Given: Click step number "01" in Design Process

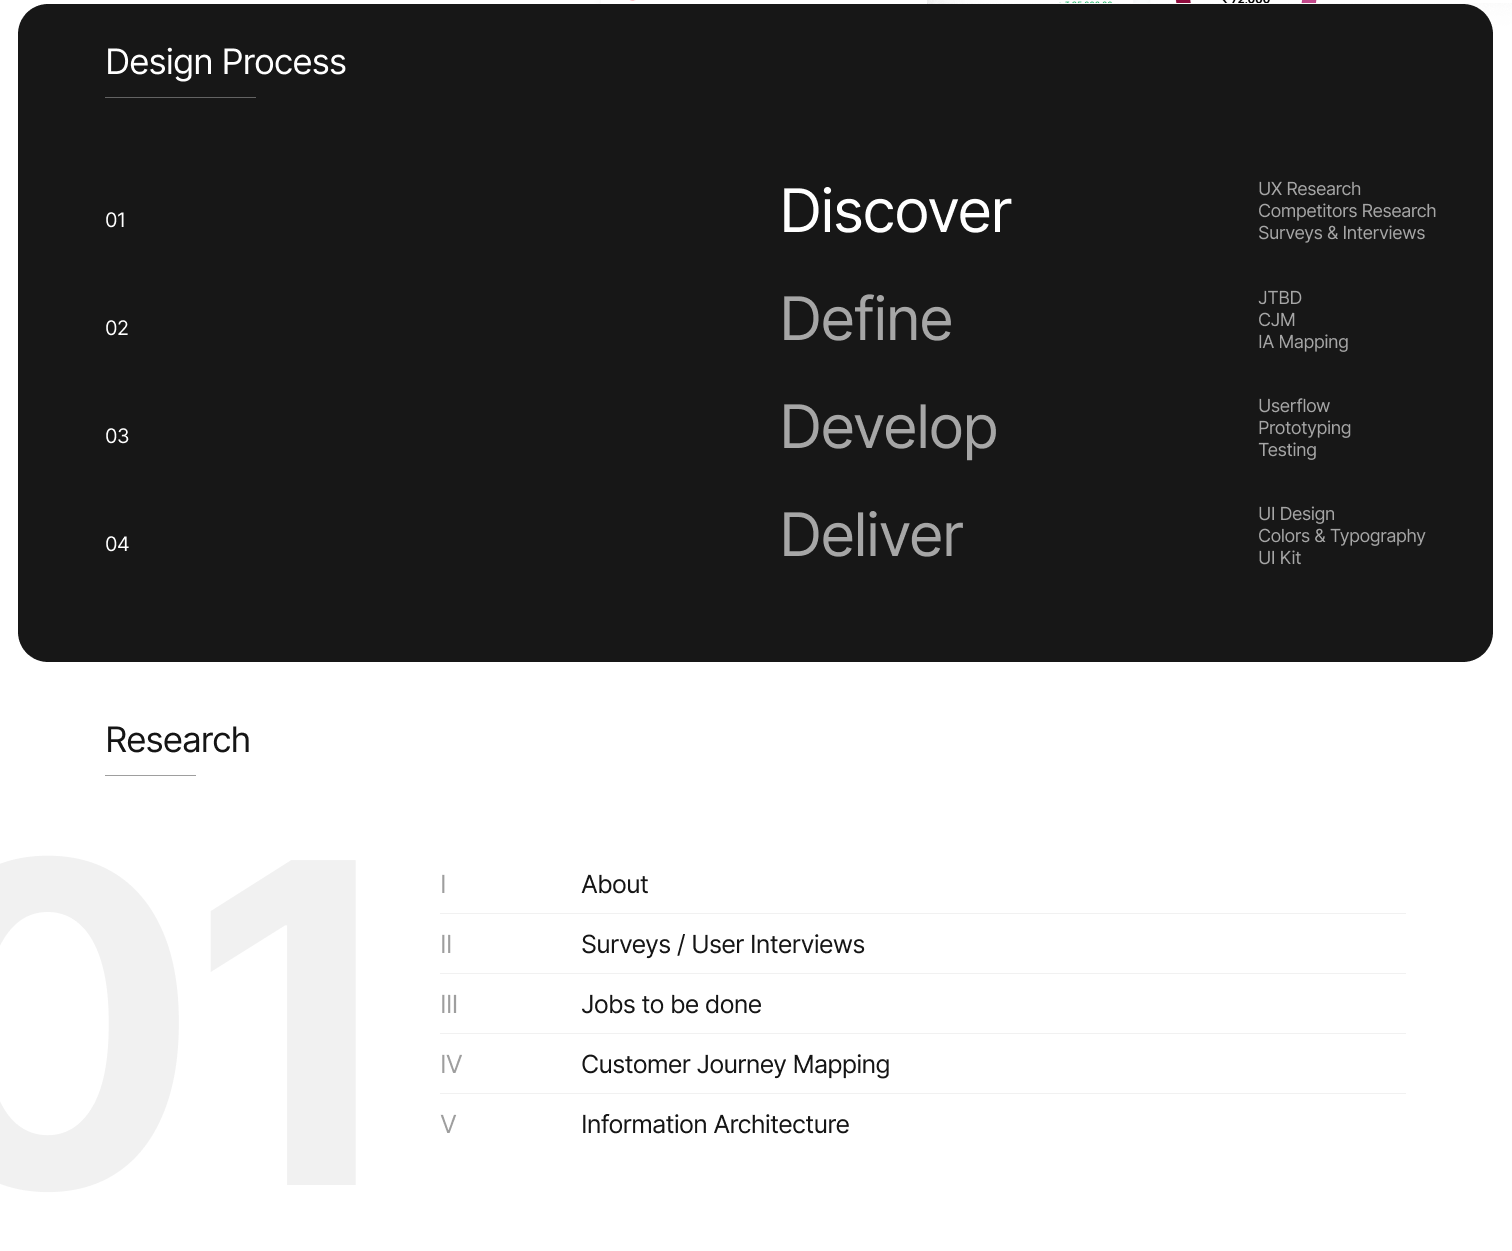Looking at the screenshot, I should [x=117, y=219].
